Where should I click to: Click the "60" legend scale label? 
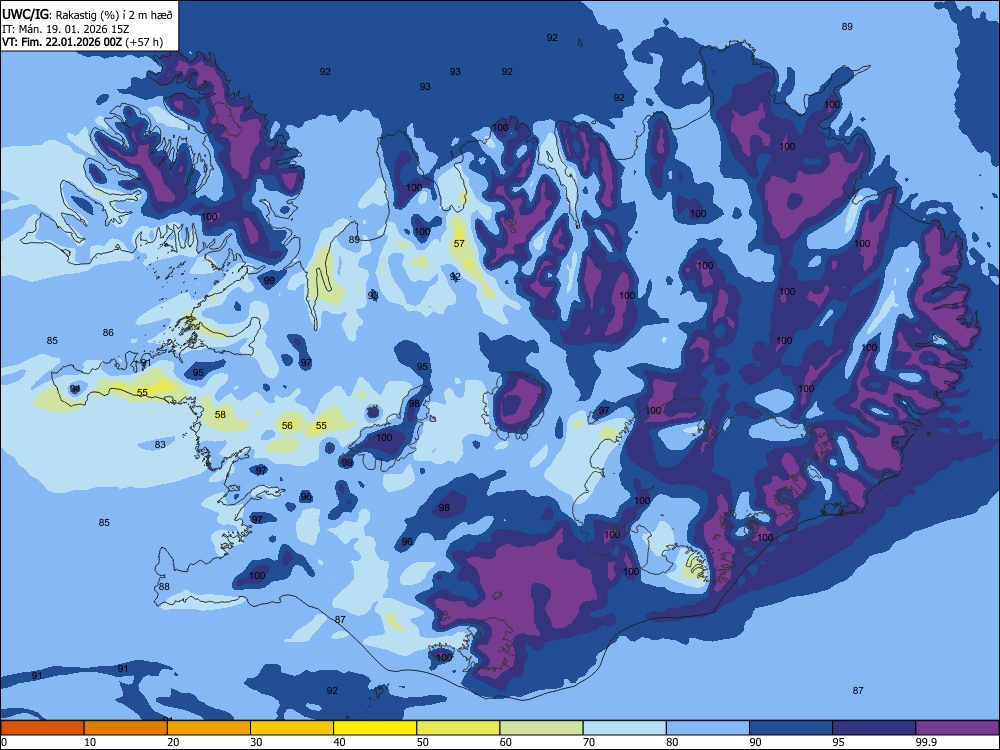click(506, 742)
